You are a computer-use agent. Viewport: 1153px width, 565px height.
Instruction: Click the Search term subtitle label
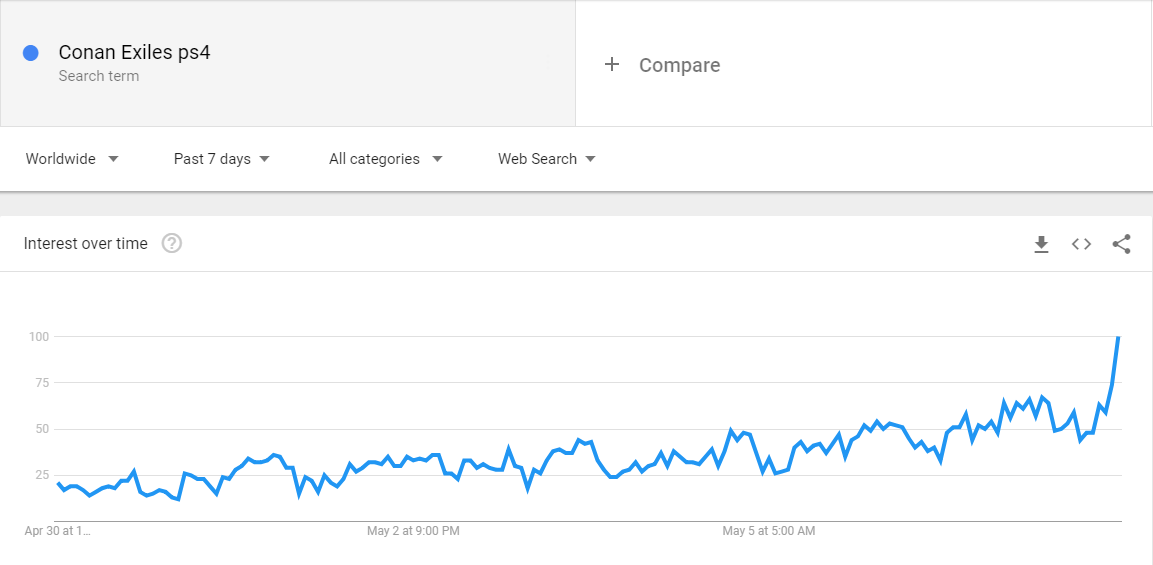point(99,76)
